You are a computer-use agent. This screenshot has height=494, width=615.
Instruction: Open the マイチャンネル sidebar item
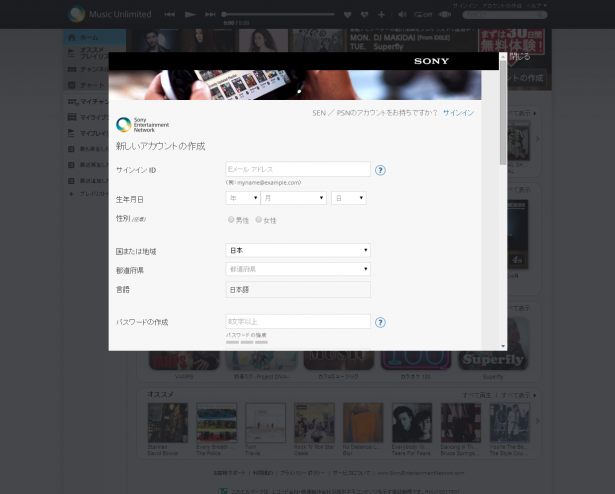(x=88, y=102)
